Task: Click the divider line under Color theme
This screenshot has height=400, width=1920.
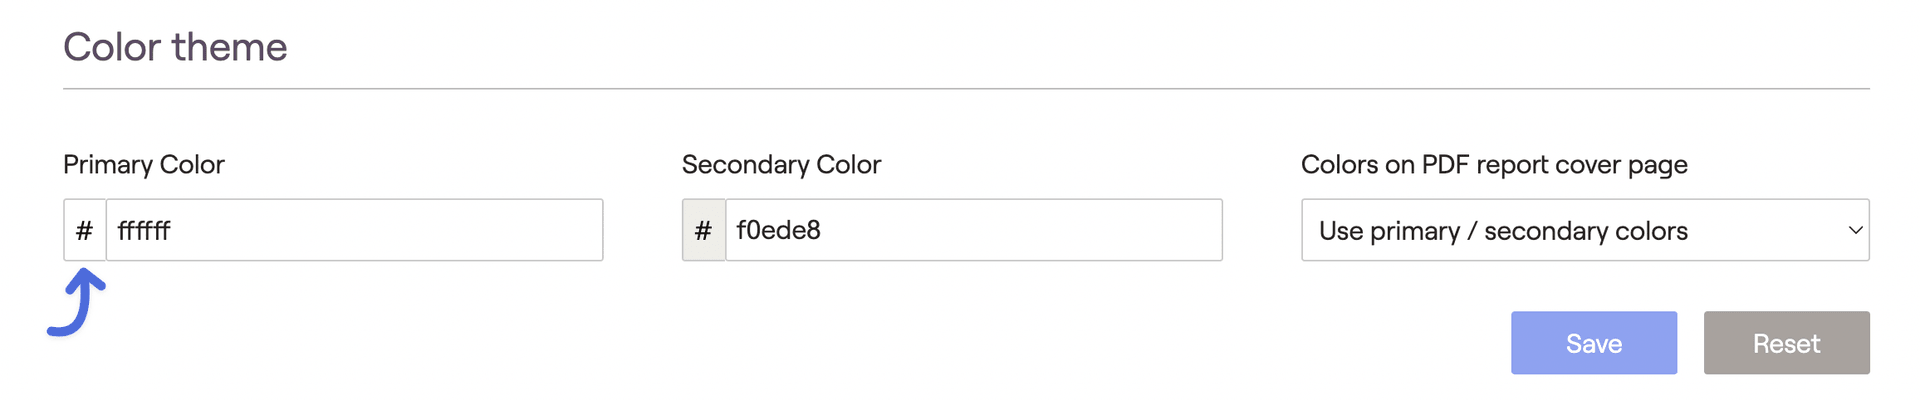Action: [x=966, y=89]
